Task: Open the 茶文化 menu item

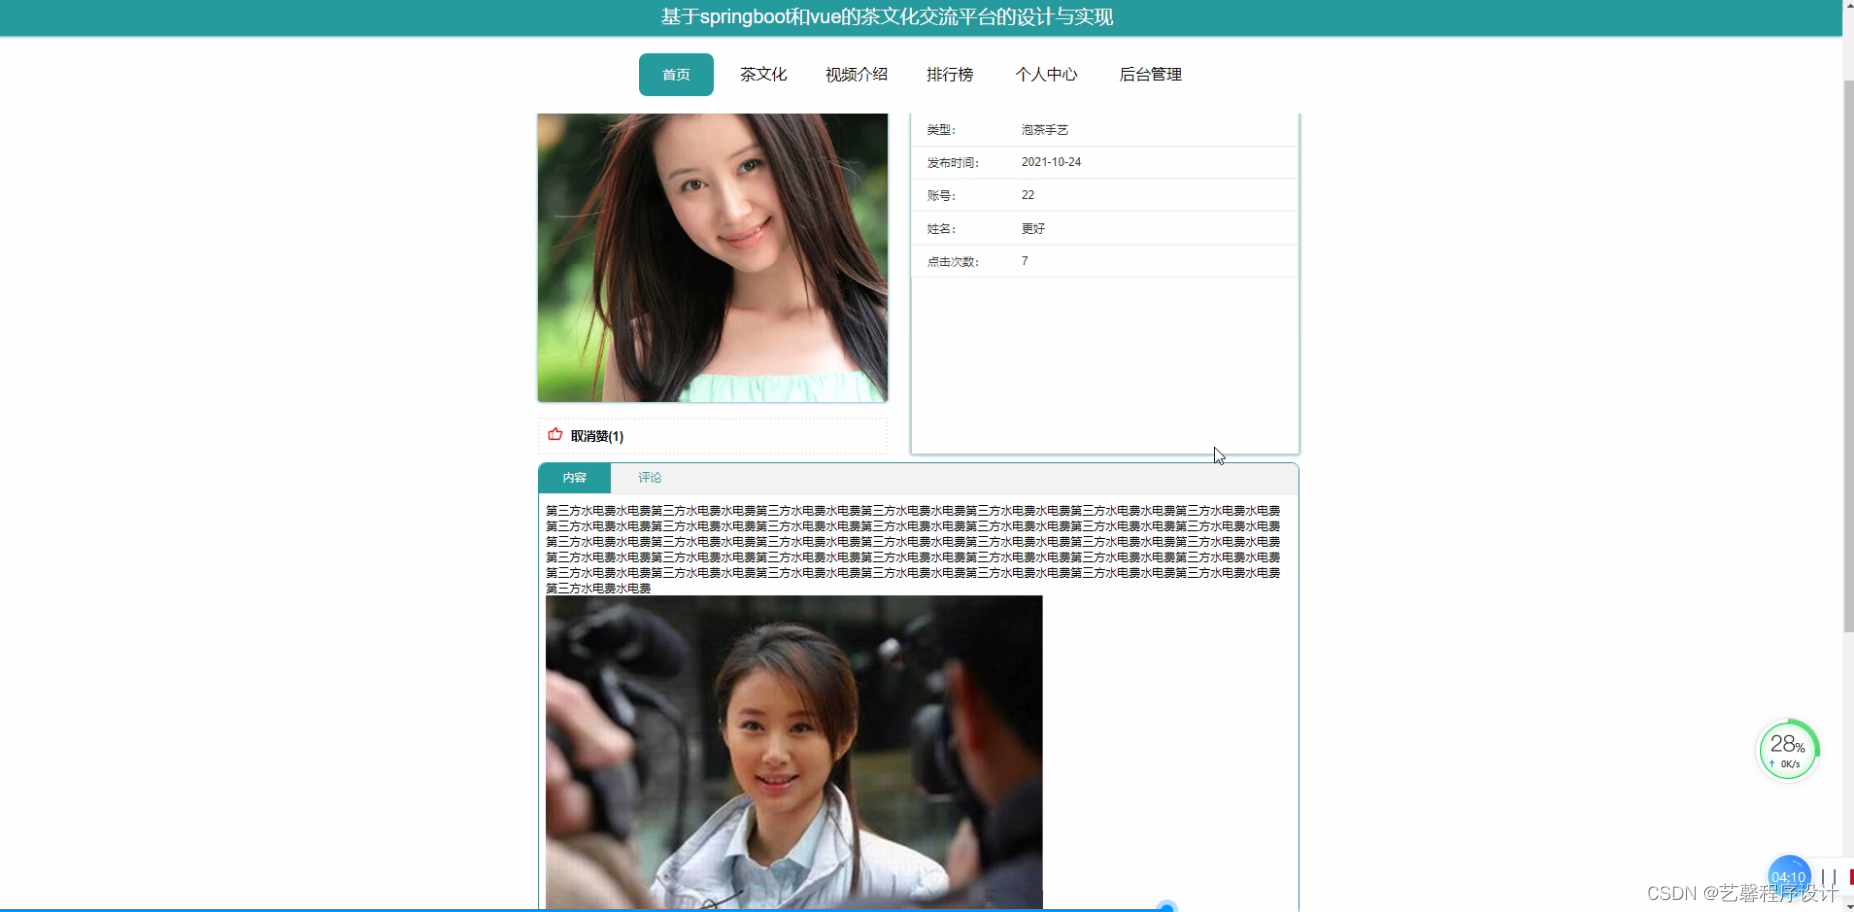Action: click(763, 74)
